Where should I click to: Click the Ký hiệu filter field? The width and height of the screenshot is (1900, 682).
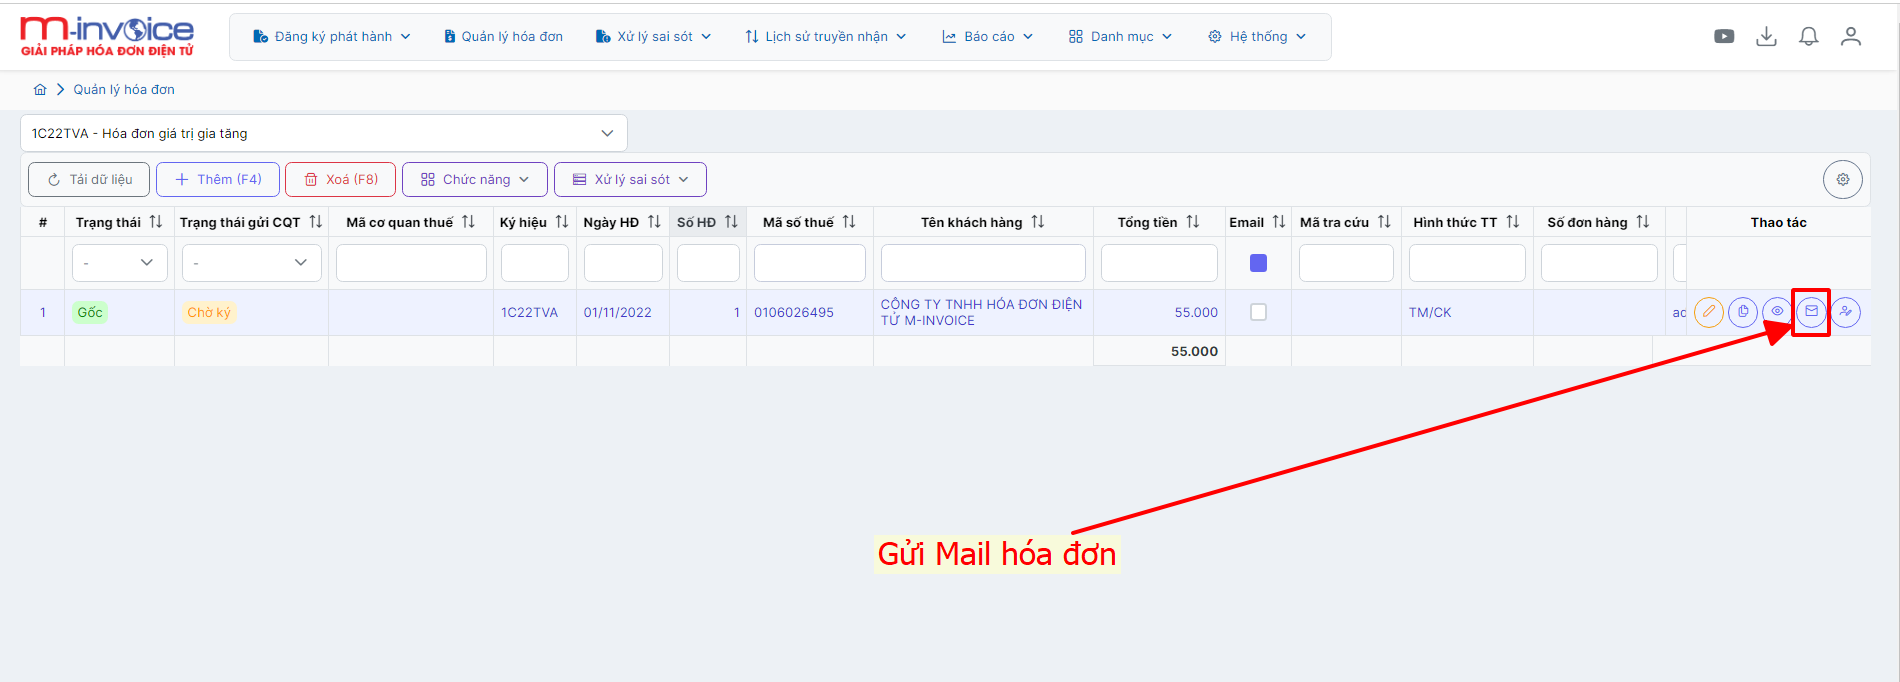point(535,263)
